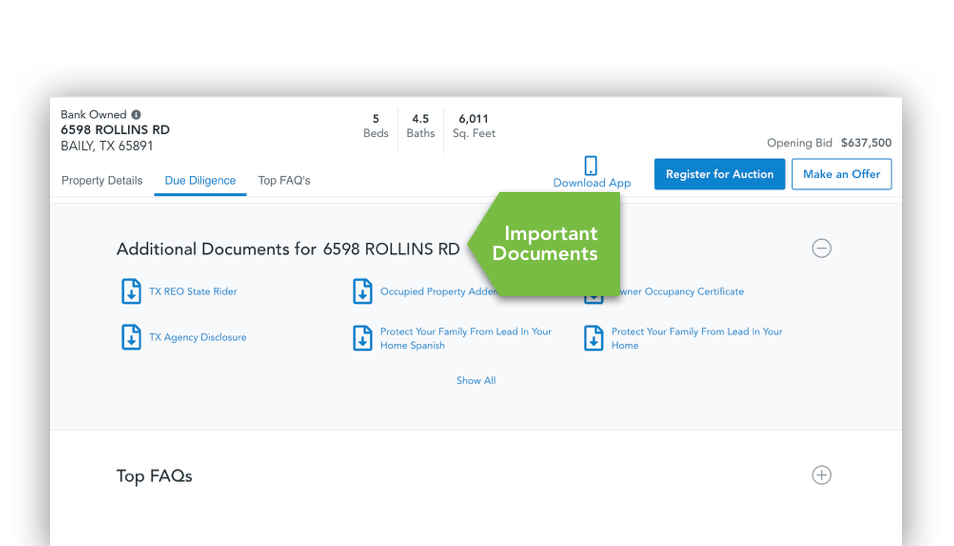Click TX Agency Disclosure download icon
Screen dimensions: 954x546
pyautogui.click(x=131, y=338)
